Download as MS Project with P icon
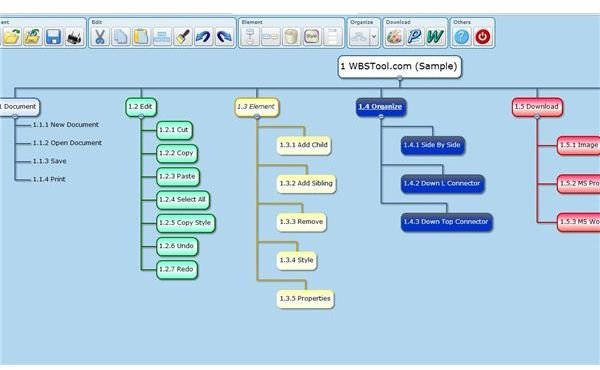Screen dimensions: 600x370 tap(415, 37)
